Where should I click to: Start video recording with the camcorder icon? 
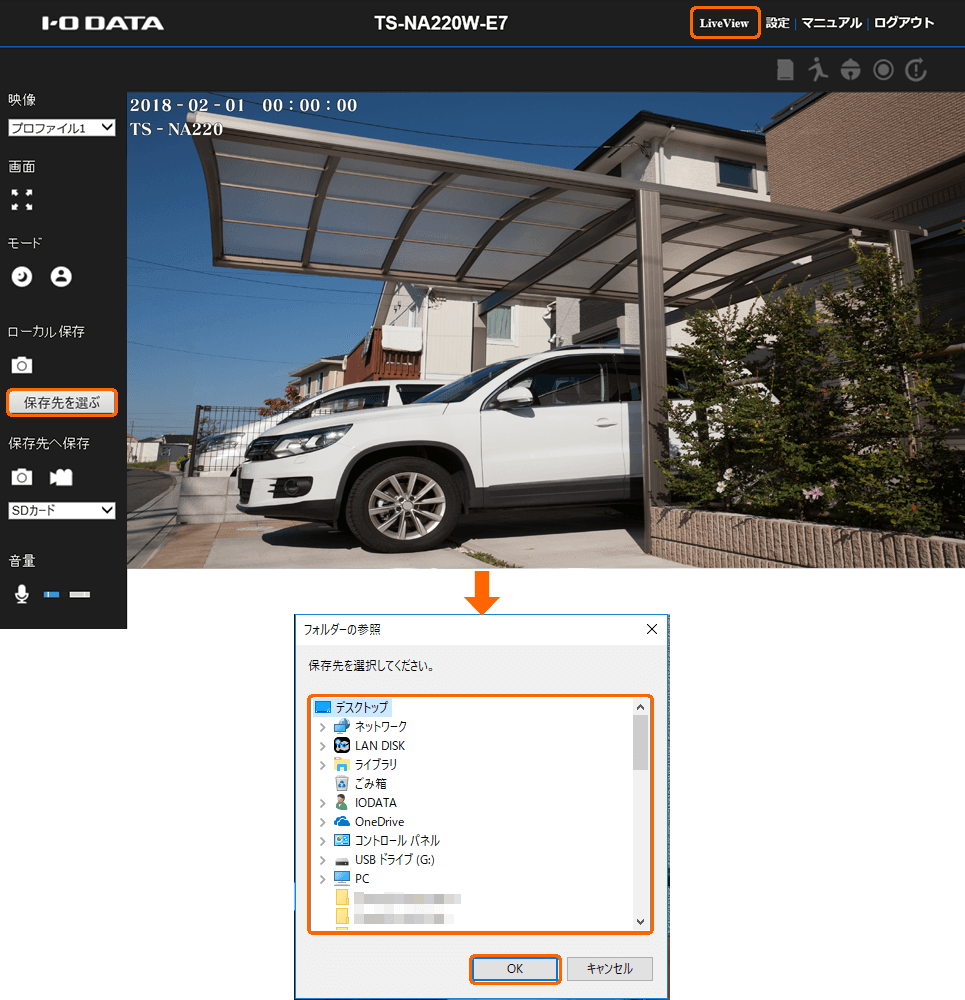[61, 478]
